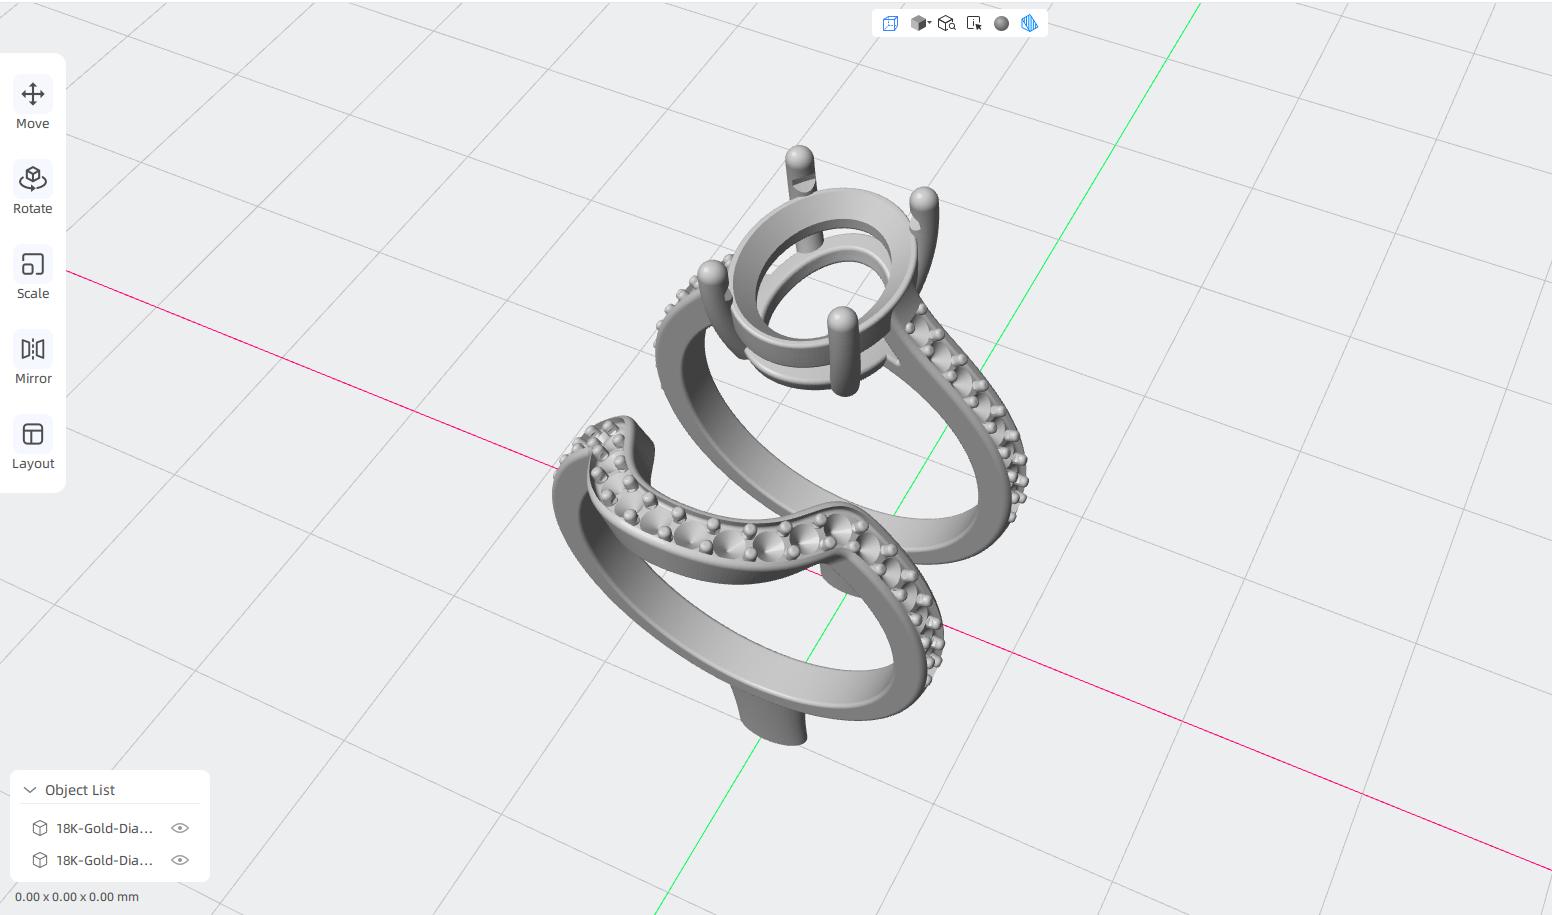This screenshot has width=1552, height=915.
Task: Toggle the blue wireframe axis box icon
Action: 890,23
